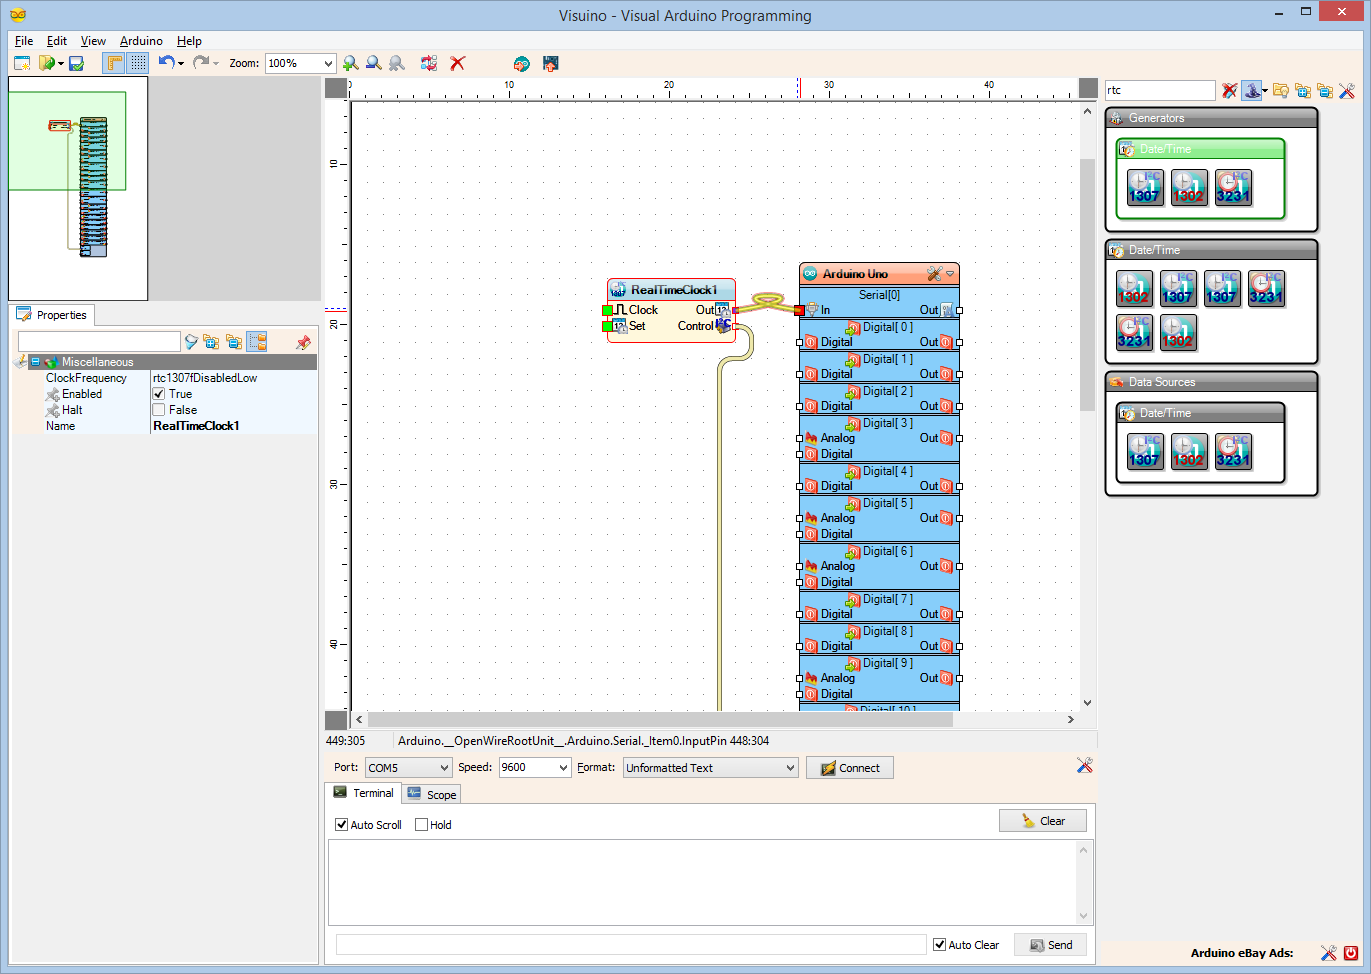The width and height of the screenshot is (1371, 974).
Task: Toggle categorized properties view button
Action: click(x=257, y=342)
